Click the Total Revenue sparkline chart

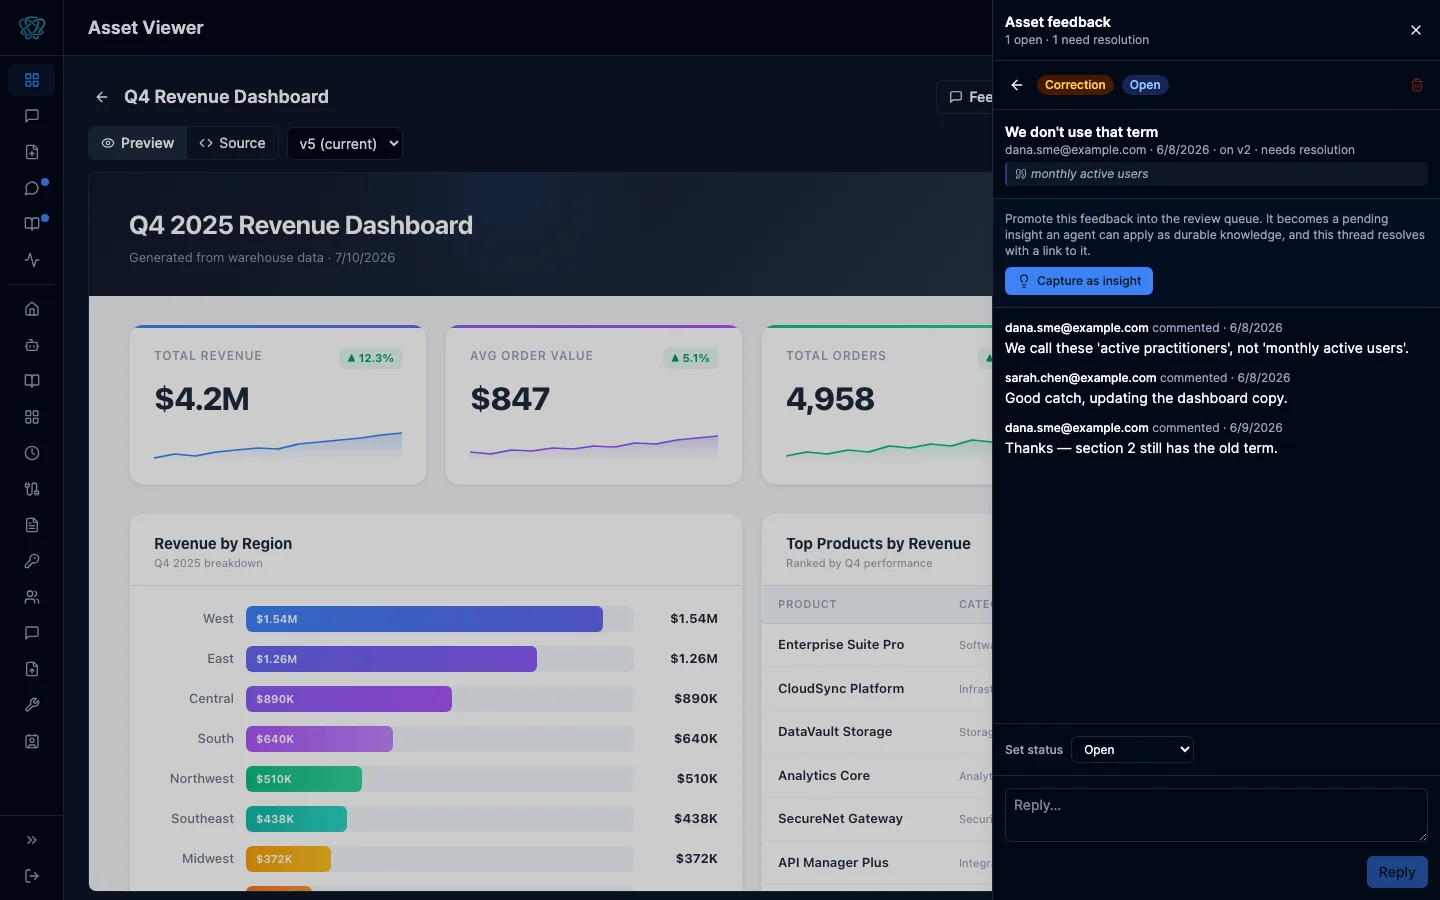pyautogui.click(x=278, y=445)
